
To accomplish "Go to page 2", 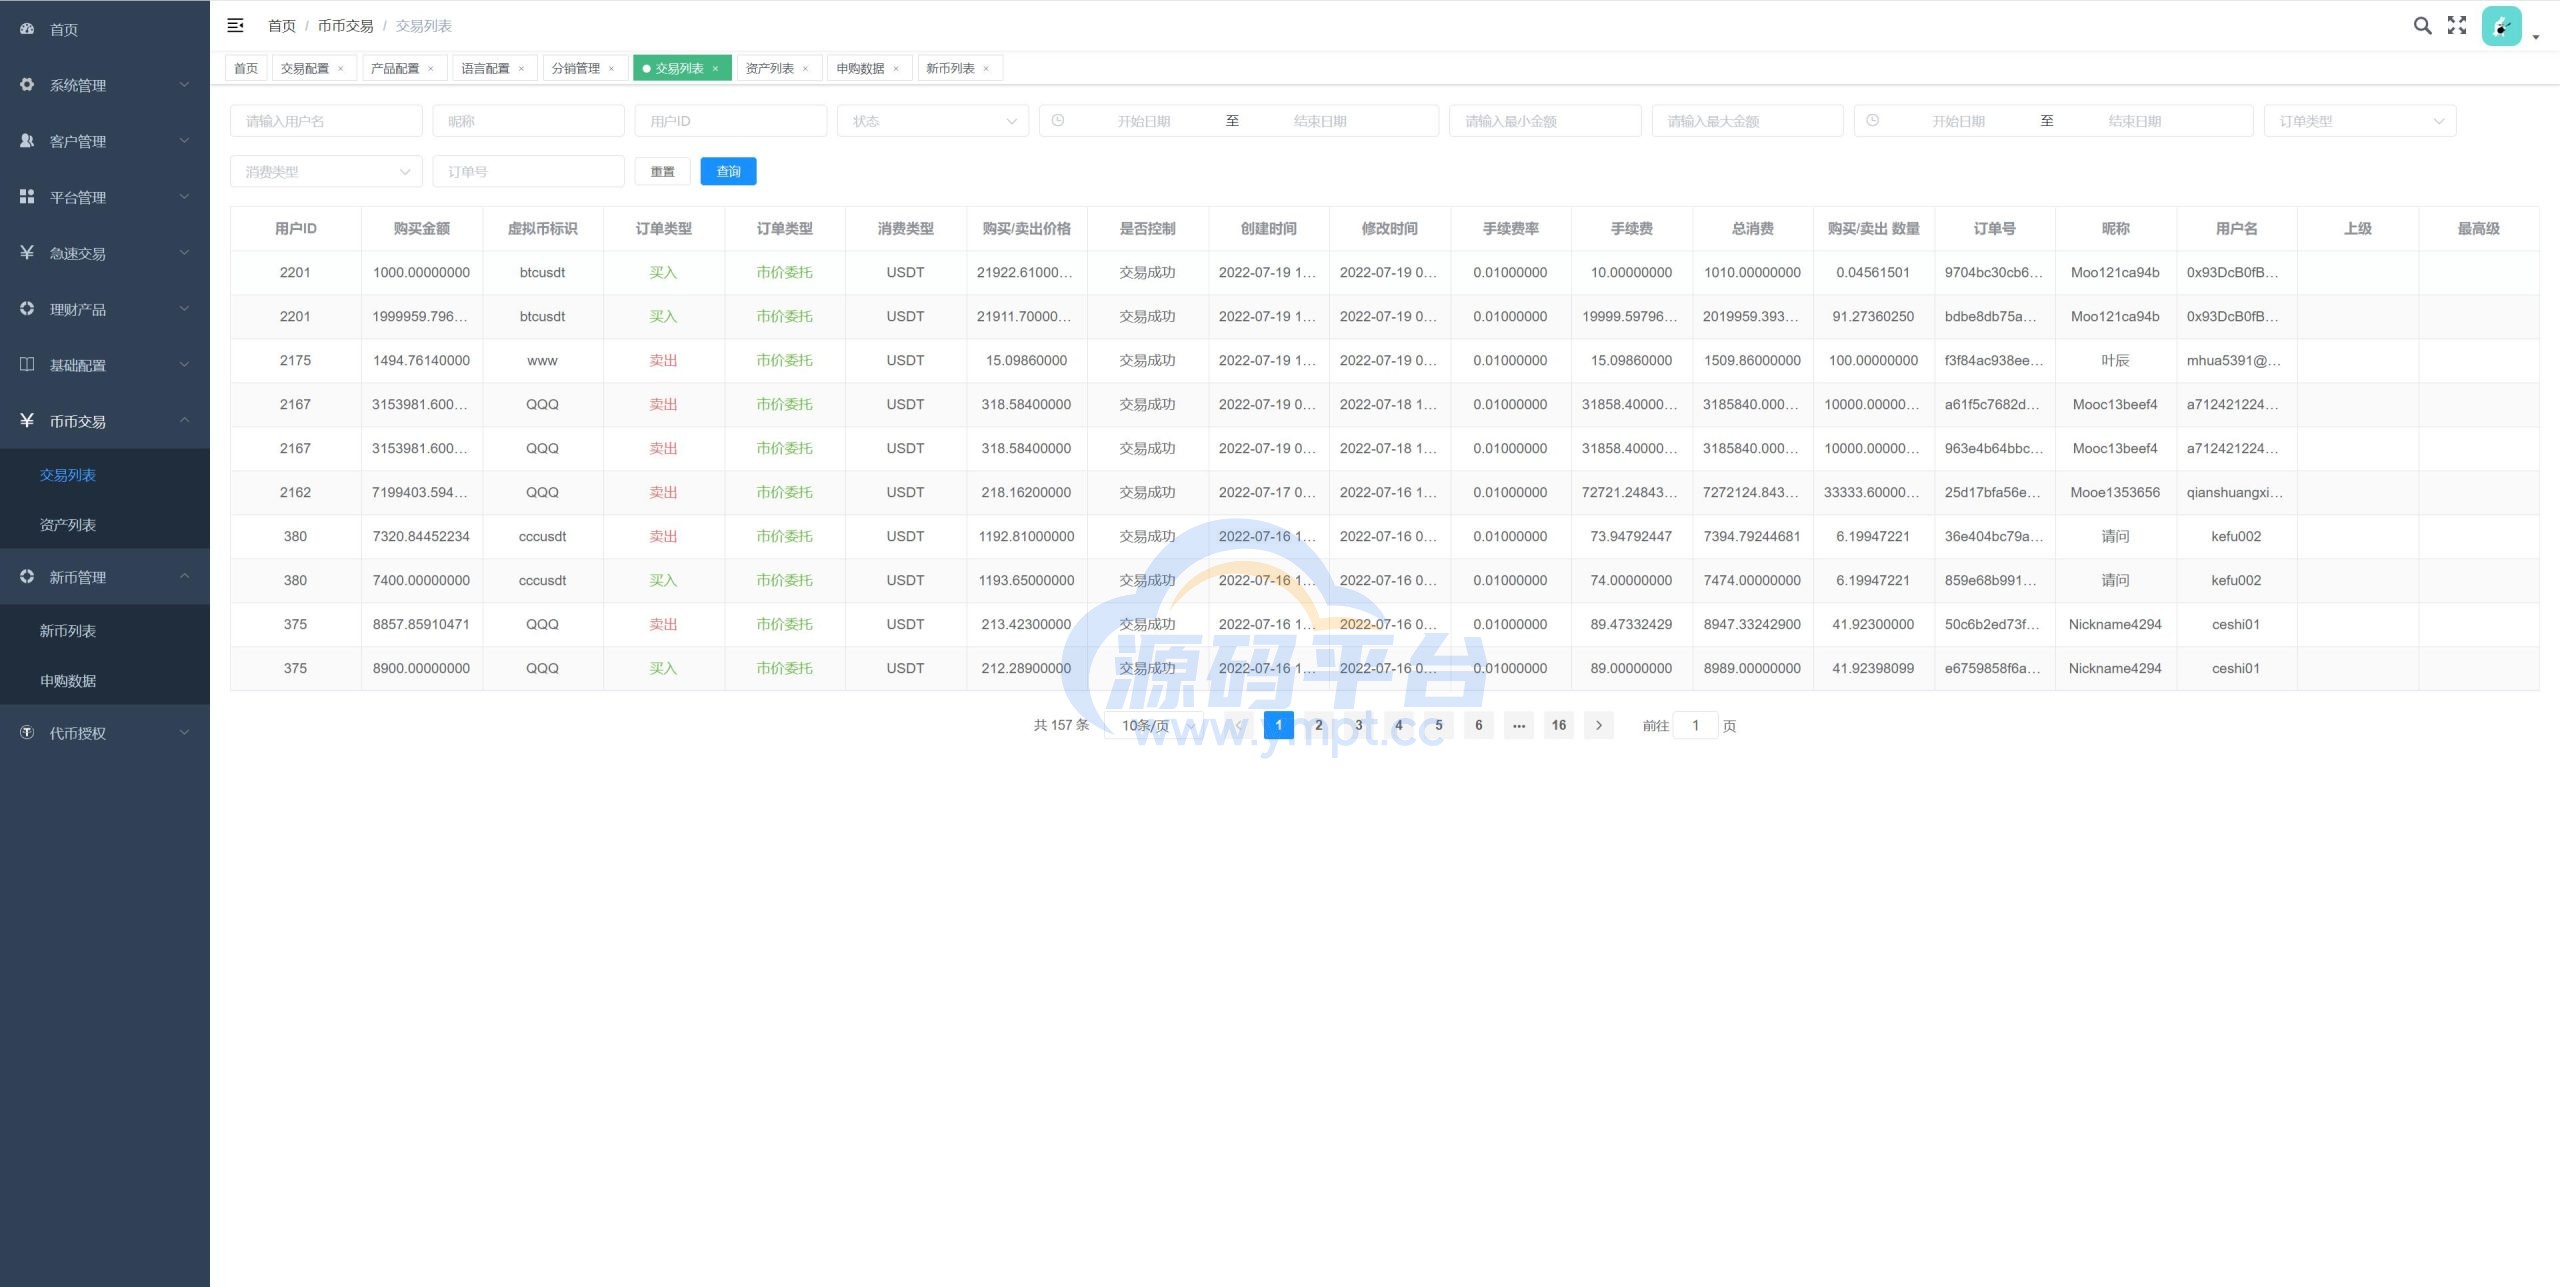I will 1319,725.
